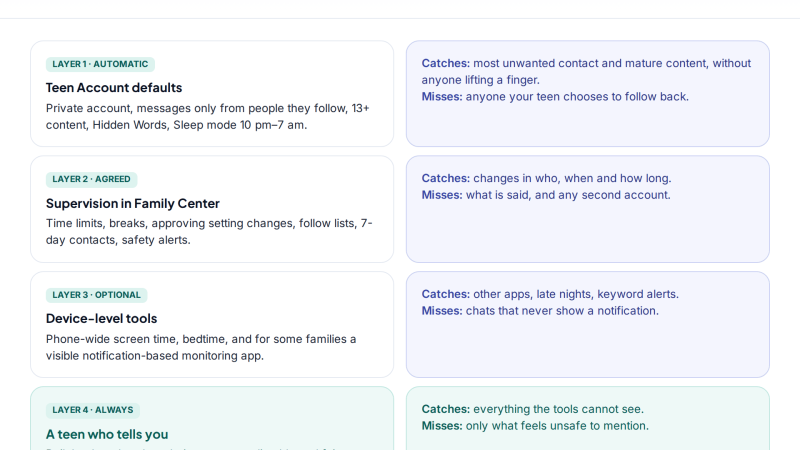Click the Misses: what is said line
This screenshot has width=800, height=450.
tap(546, 195)
